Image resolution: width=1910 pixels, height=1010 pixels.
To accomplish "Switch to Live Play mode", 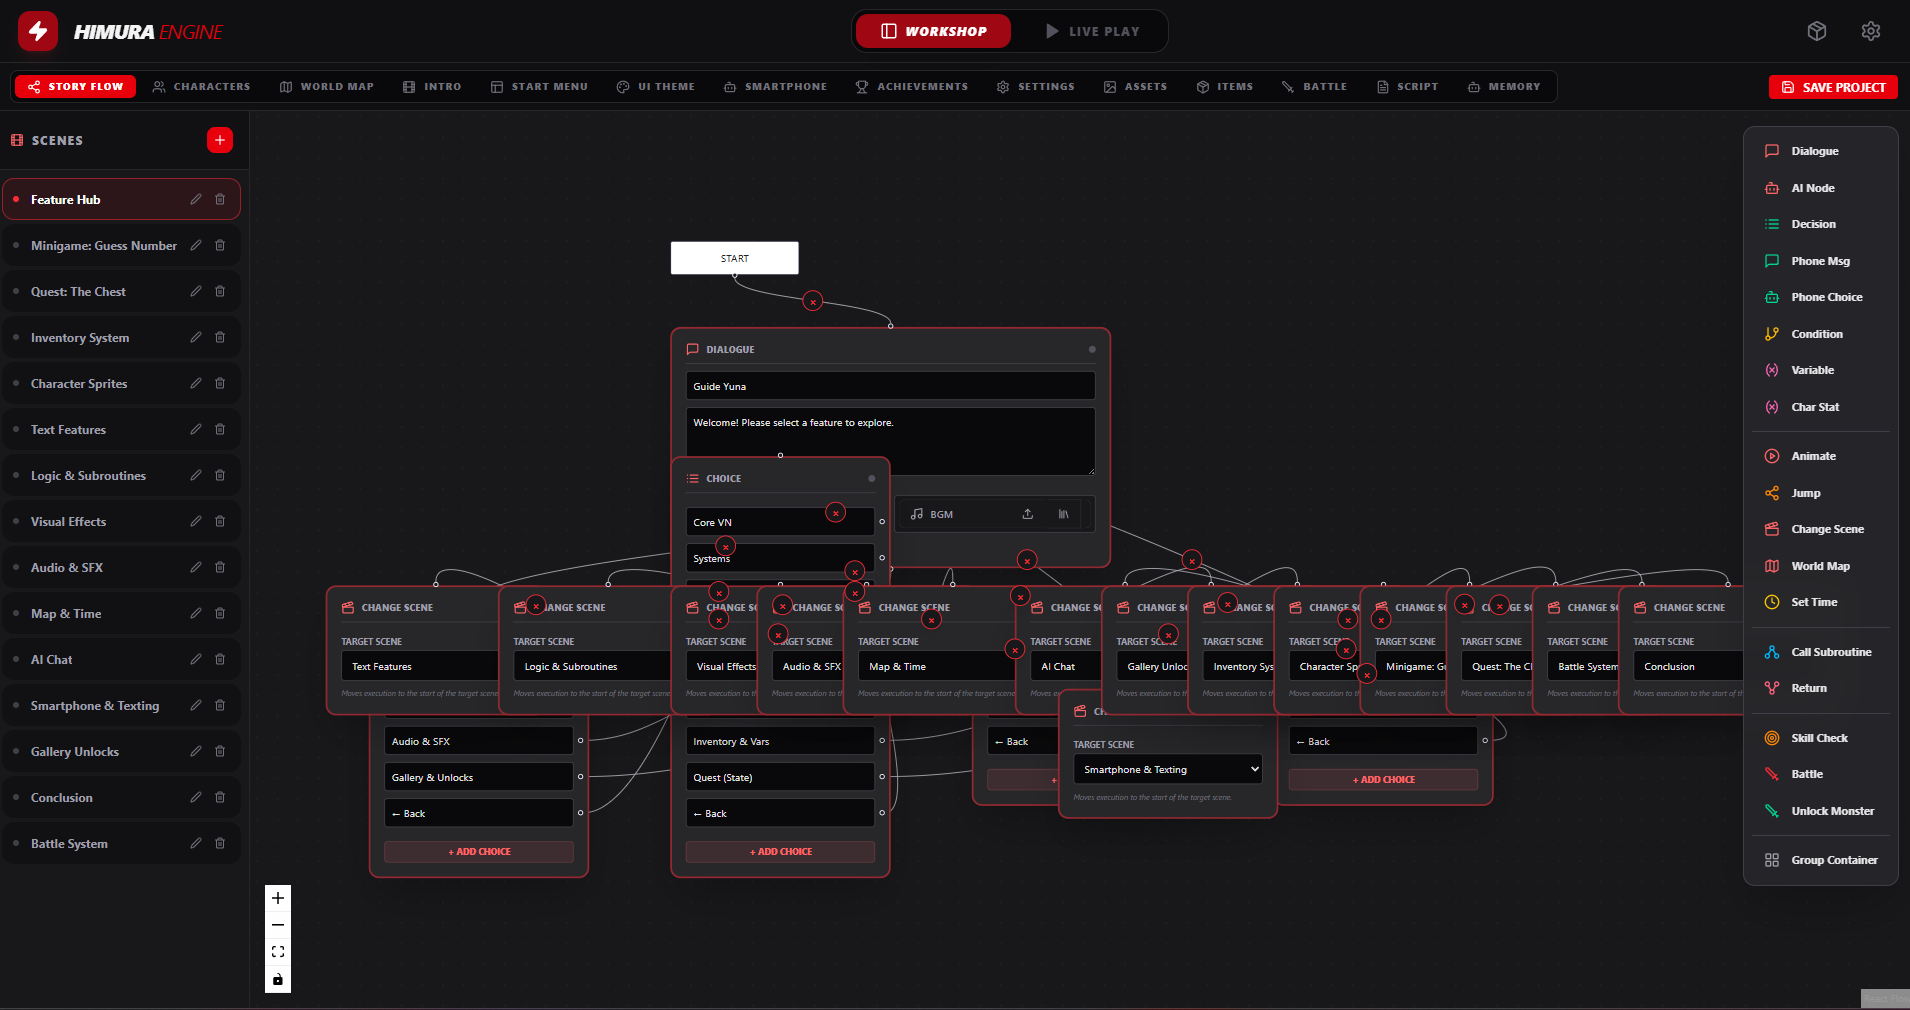I will (x=1092, y=31).
